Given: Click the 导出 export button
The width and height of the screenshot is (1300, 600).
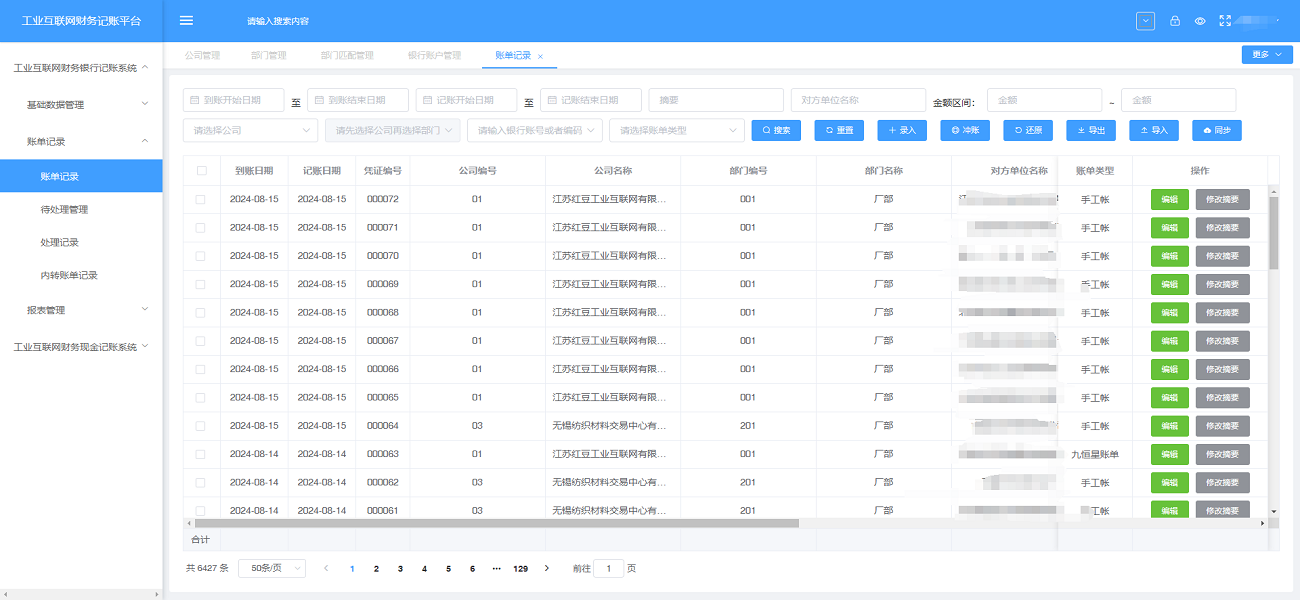Looking at the screenshot, I should pos(1091,130).
